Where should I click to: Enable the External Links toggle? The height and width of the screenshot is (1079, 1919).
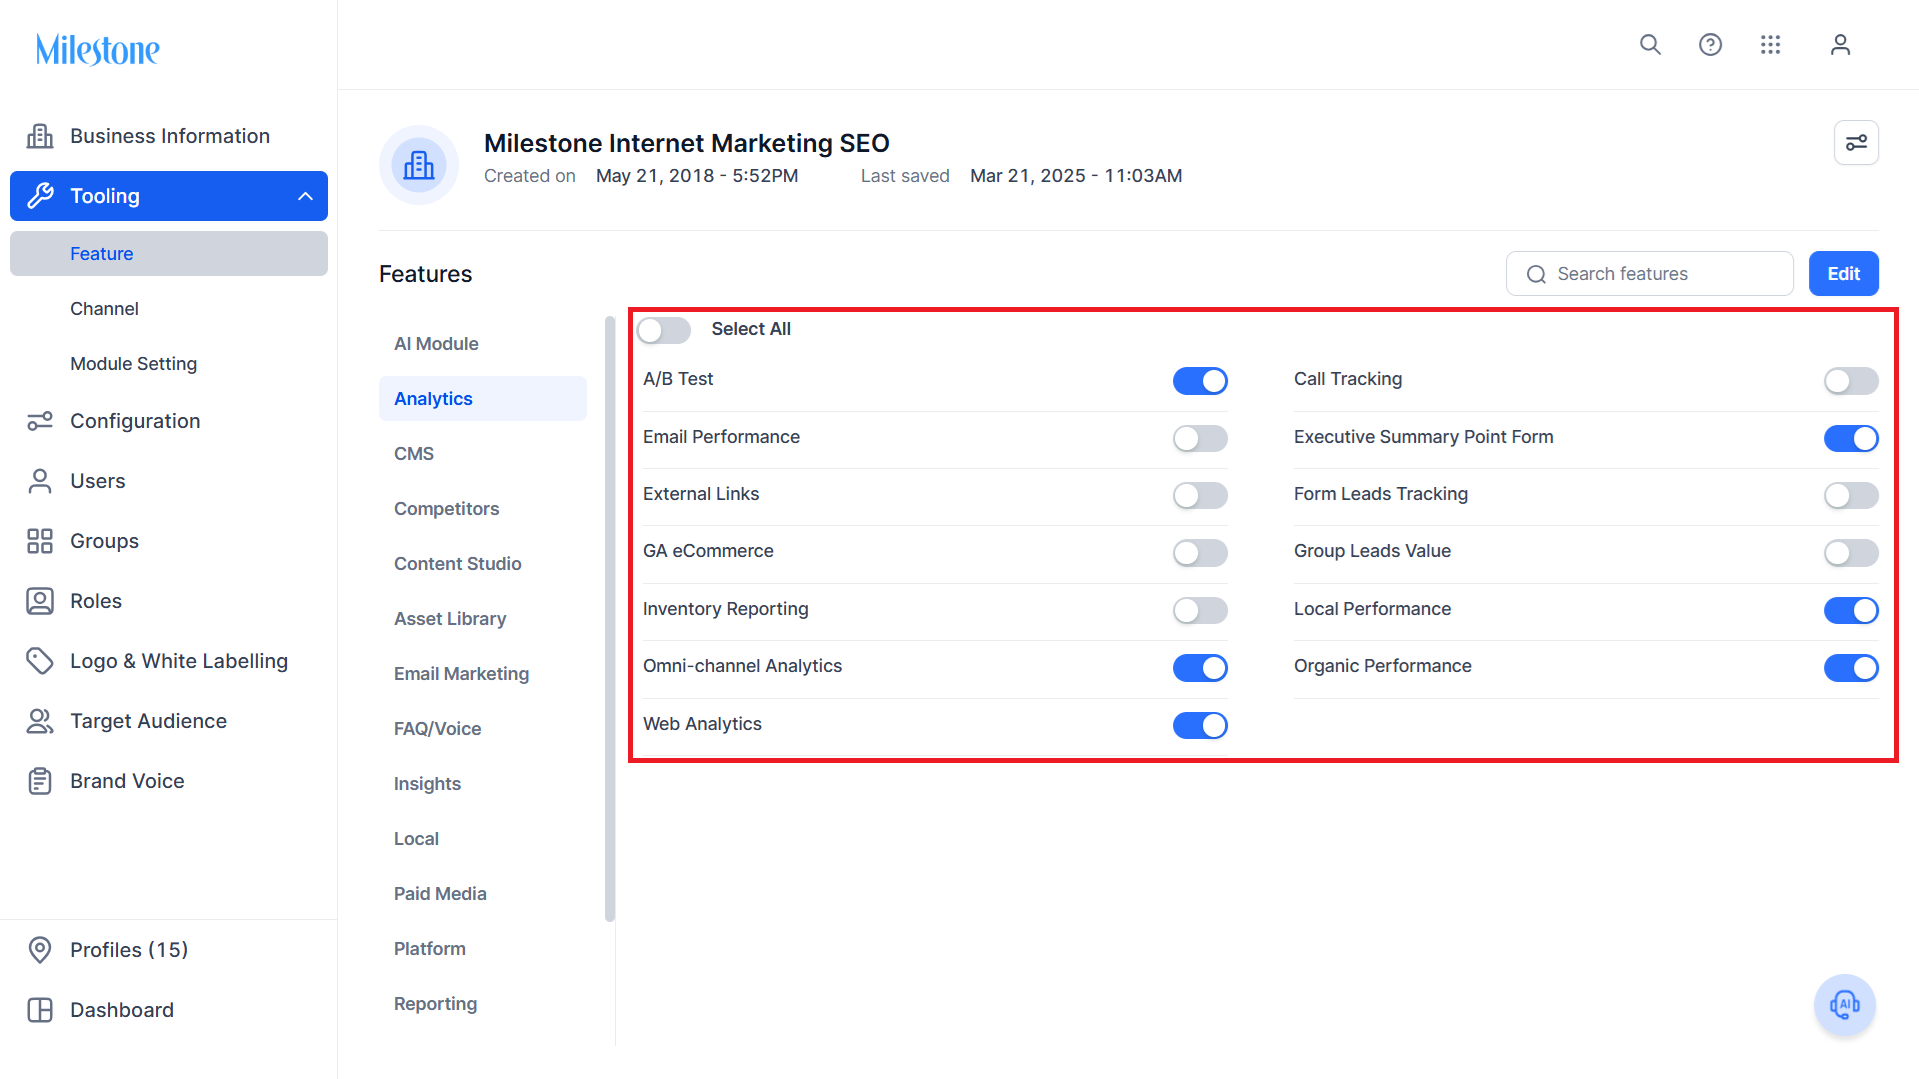click(x=1200, y=495)
